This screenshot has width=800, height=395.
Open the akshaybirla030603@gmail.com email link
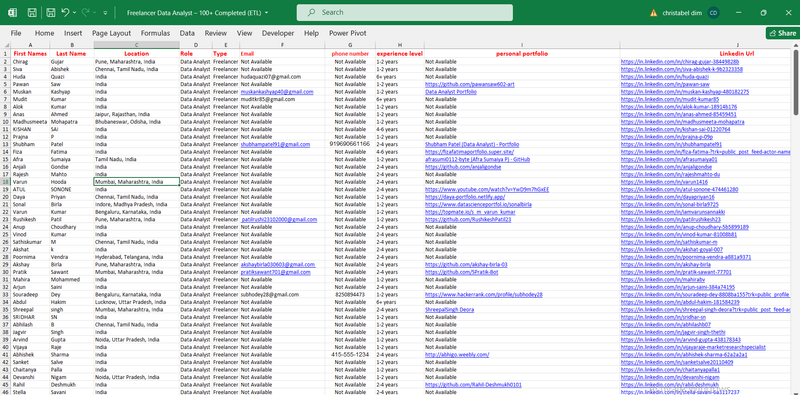tap(278, 264)
